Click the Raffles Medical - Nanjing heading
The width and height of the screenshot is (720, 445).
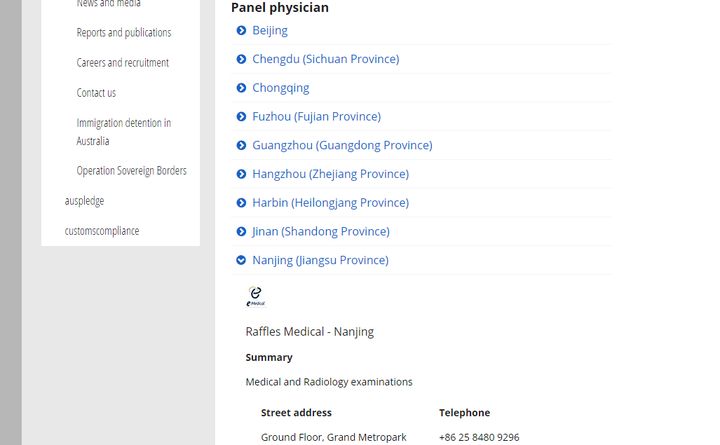coord(309,332)
